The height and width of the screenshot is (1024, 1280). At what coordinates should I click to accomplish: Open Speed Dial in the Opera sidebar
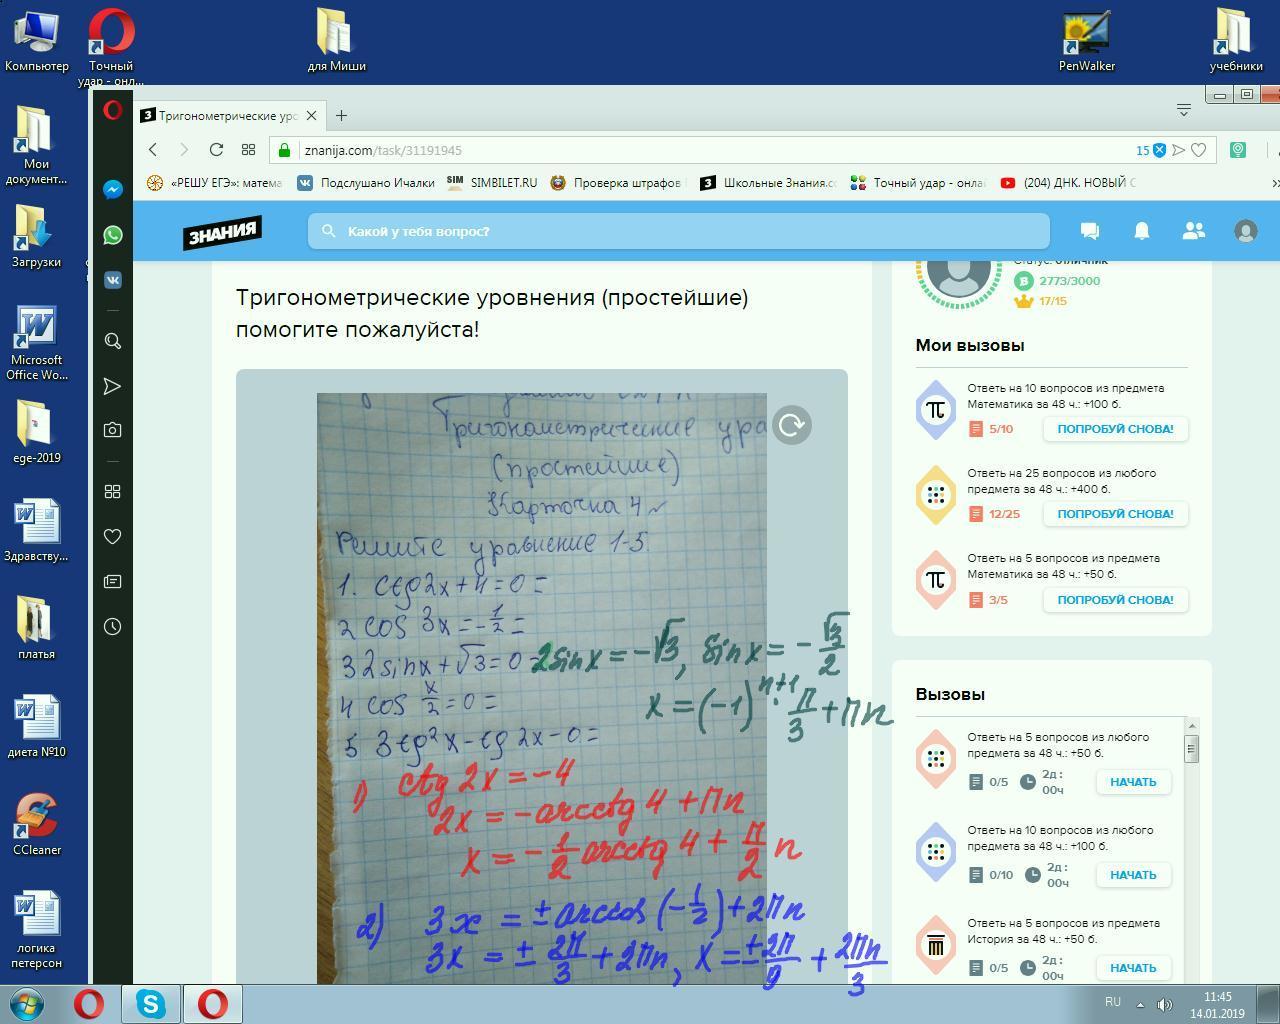coord(113,492)
